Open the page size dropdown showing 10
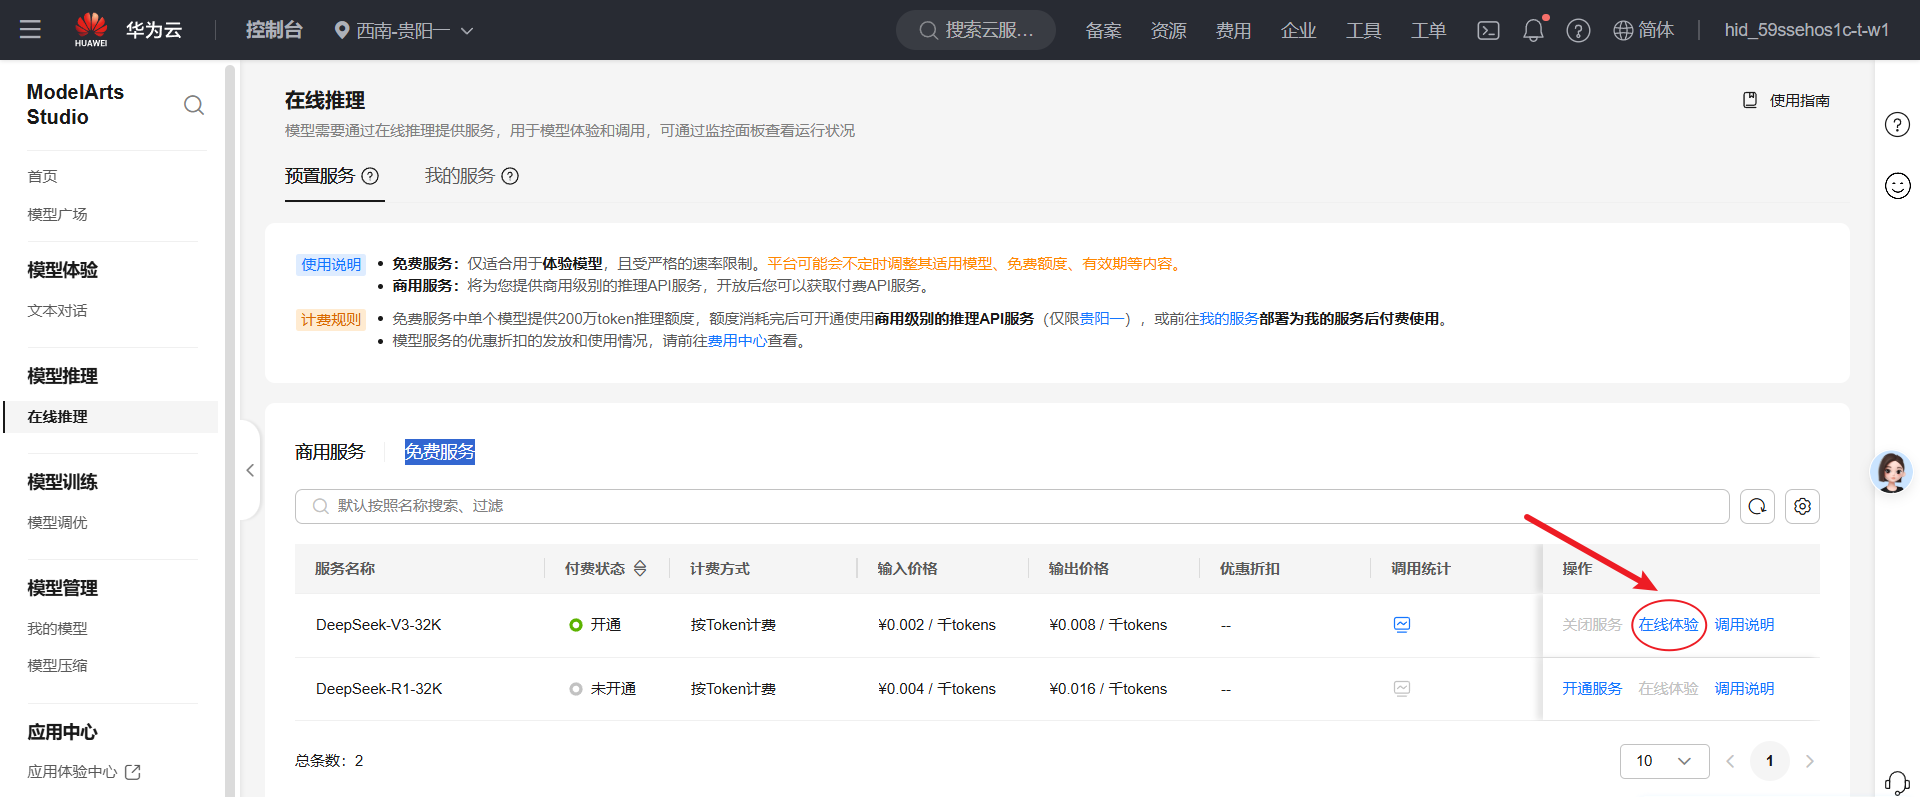The image size is (1920, 797). coord(1664,761)
